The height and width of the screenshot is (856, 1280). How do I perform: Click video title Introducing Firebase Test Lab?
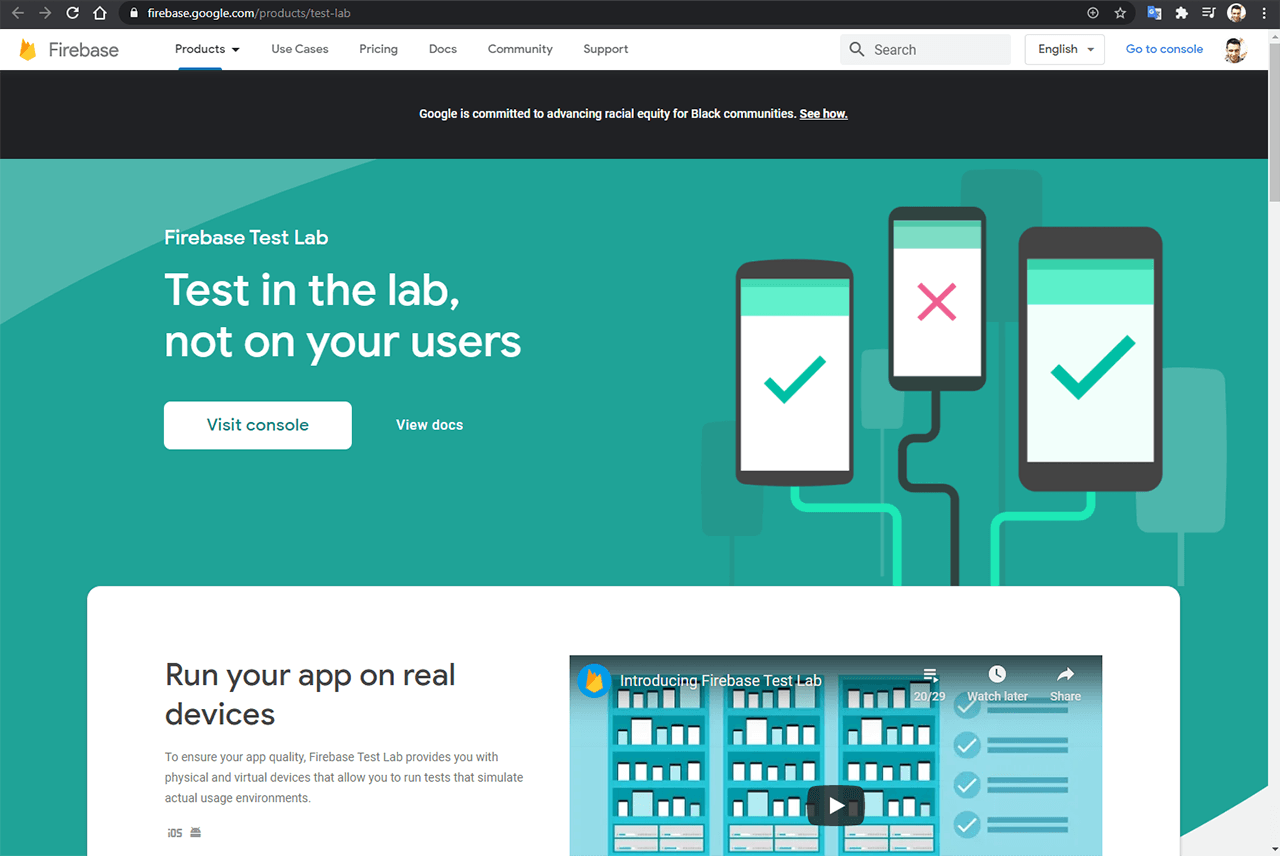[x=721, y=681]
